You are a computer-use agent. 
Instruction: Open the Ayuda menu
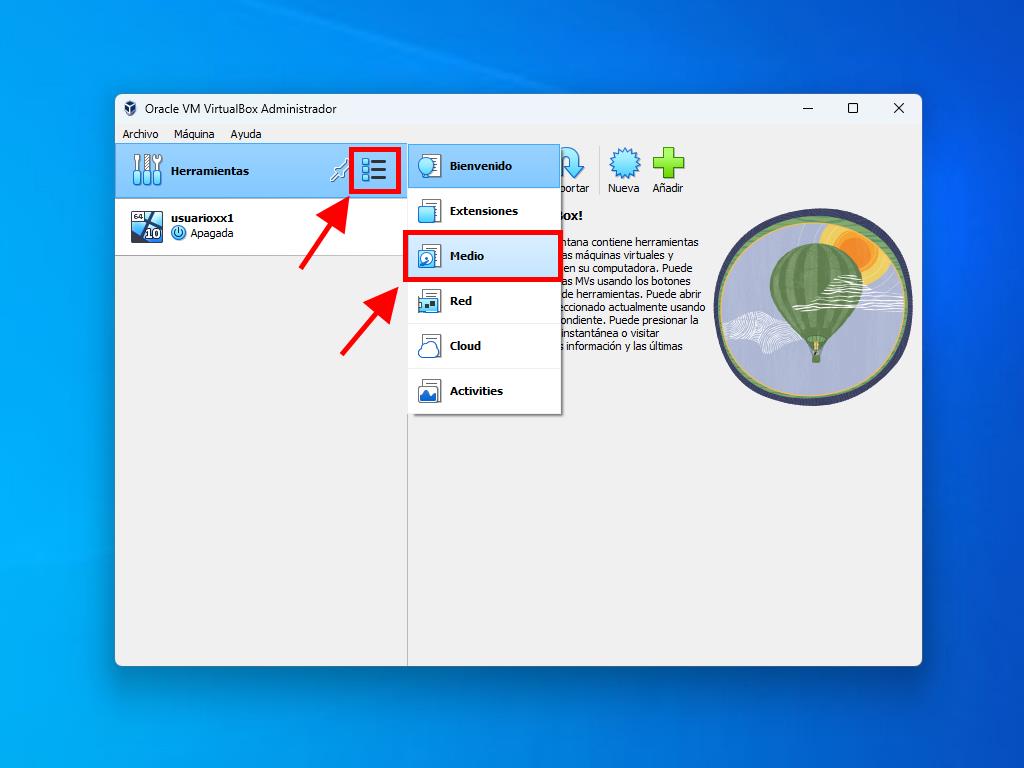tap(246, 134)
